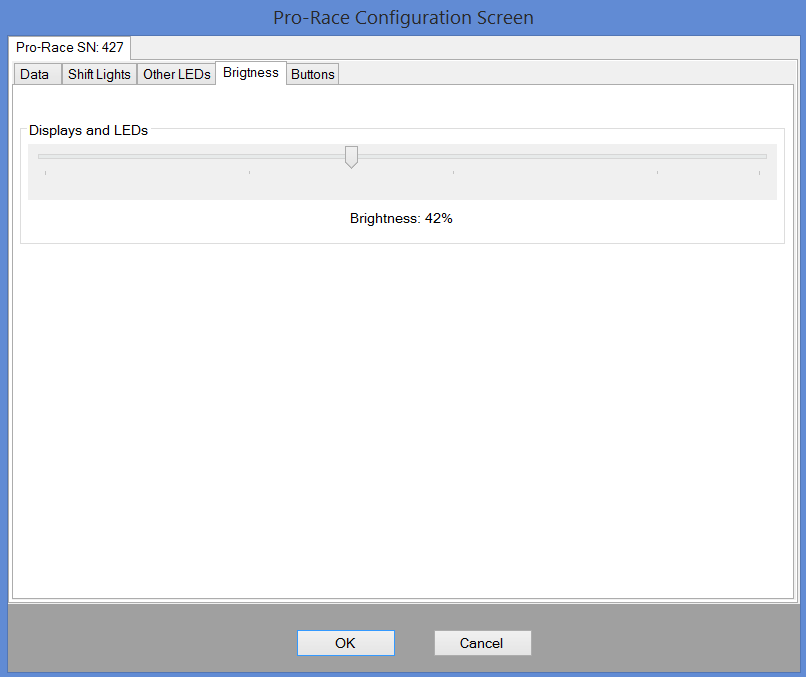Image resolution: width=806 pixels, height=677 pixels.
Task: Click the brightness slider thumb
Action: [351, 157]
